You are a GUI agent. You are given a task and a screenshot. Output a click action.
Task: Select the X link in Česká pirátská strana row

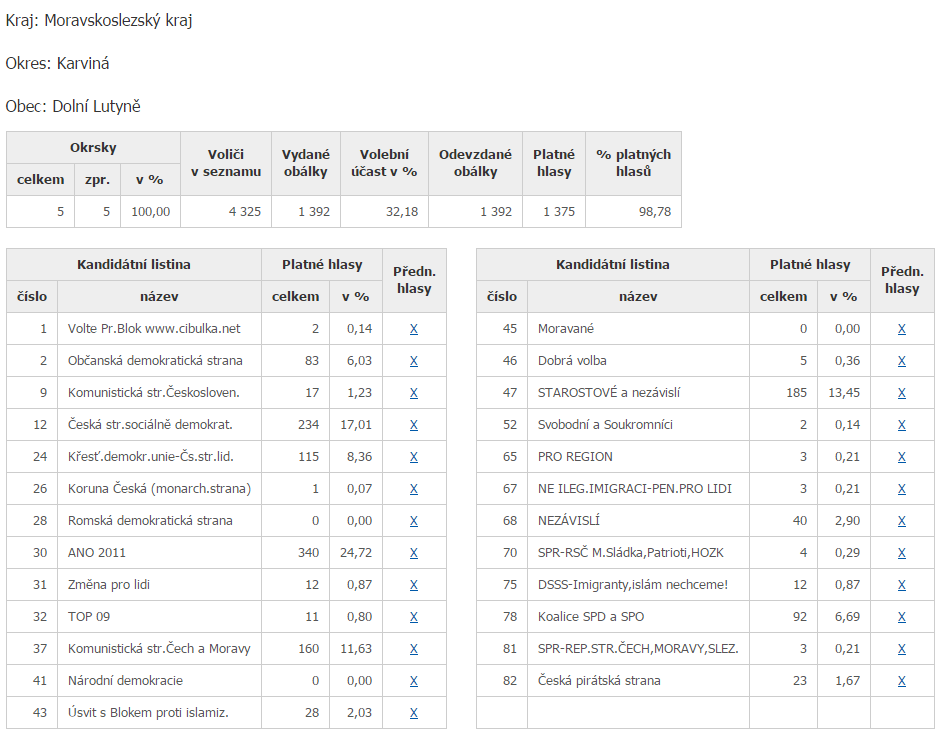pos(901,681)
